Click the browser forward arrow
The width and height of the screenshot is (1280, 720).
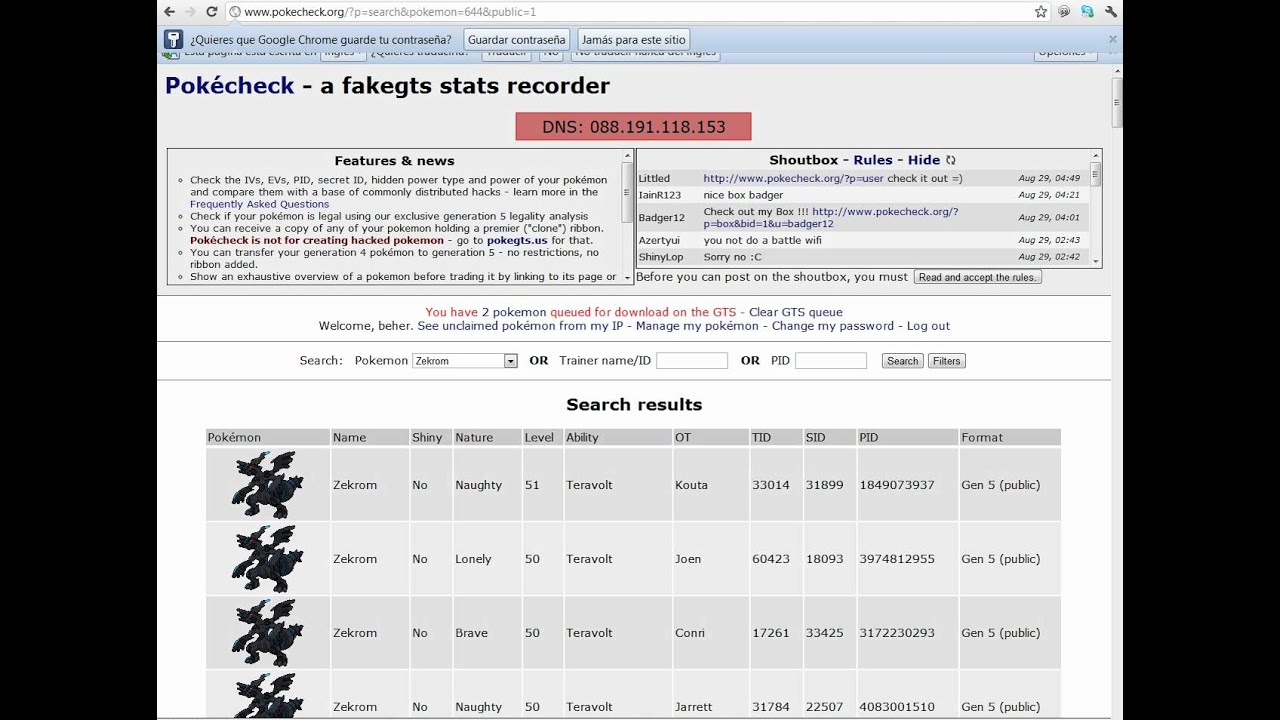[x=190, y=12]
